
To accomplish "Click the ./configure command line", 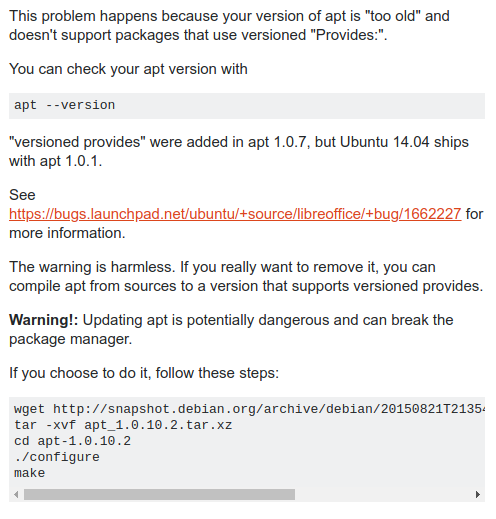I will (x=57, y=457).
